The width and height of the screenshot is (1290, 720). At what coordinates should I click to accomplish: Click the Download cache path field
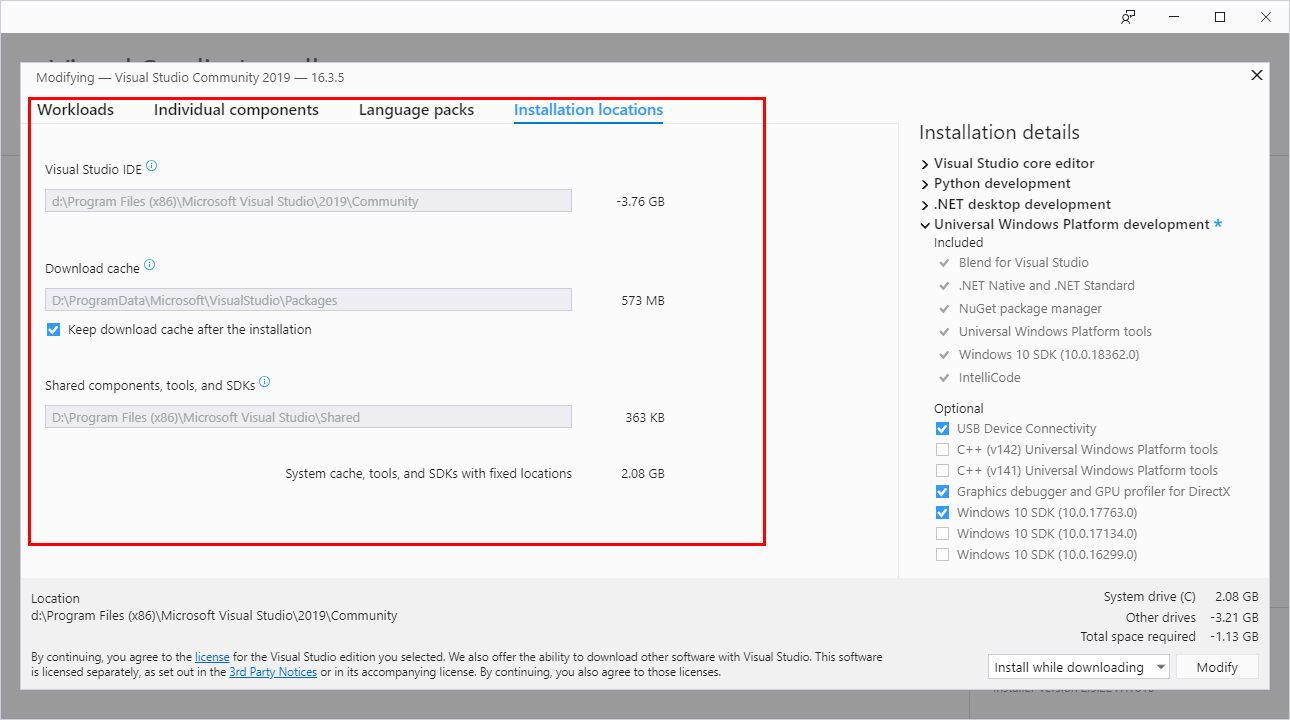pyautogui.click(x=308, y=300)
